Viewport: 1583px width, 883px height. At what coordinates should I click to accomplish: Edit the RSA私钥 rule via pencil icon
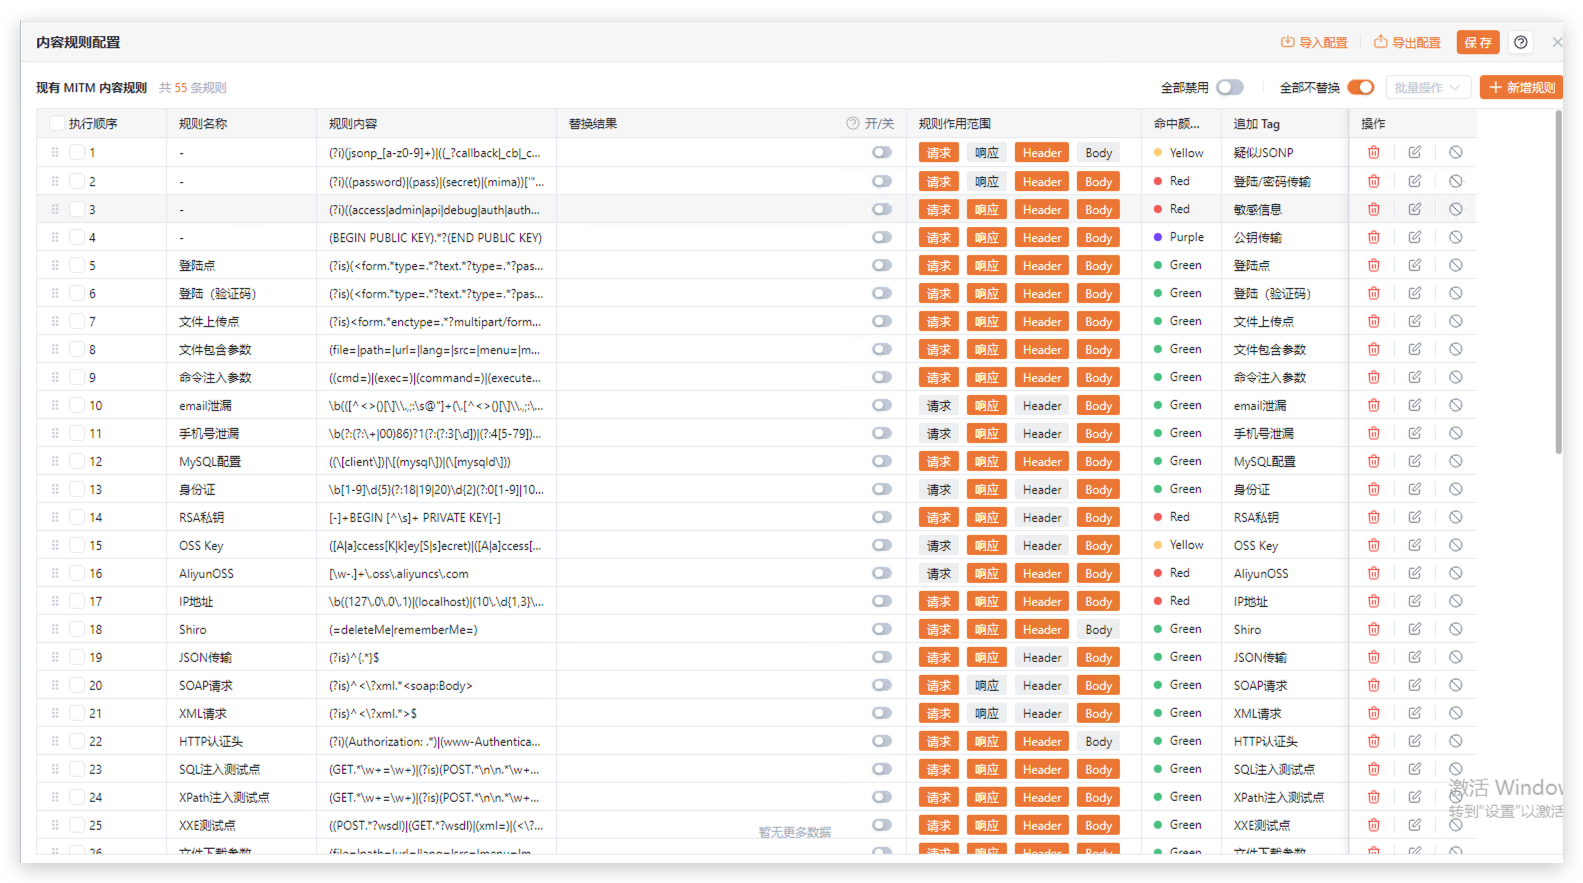pos(1414,518)
